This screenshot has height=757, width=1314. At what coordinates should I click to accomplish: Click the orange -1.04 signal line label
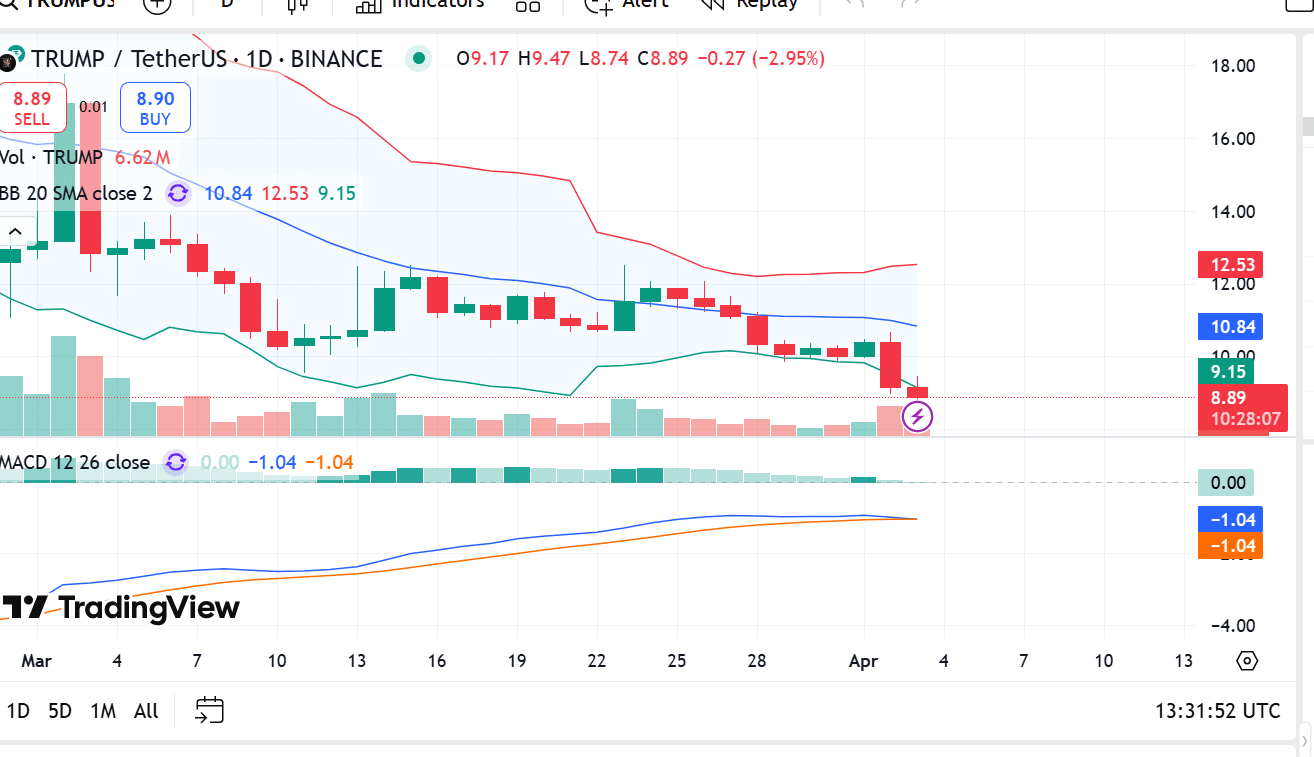(1230, 545)
